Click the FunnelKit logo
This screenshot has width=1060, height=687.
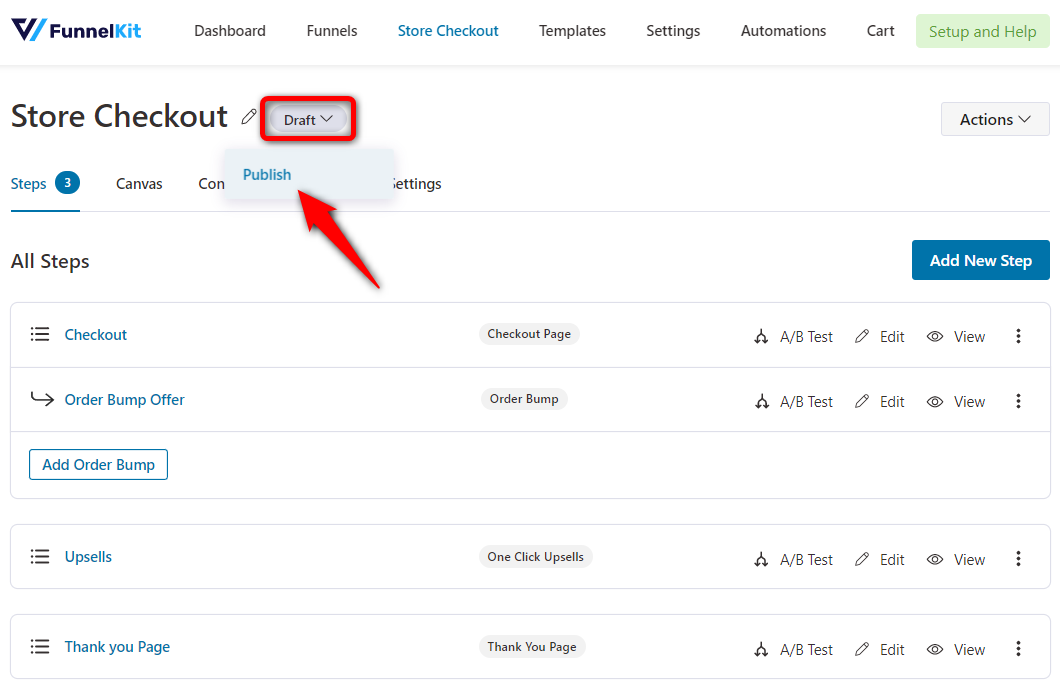pos(76,30)
